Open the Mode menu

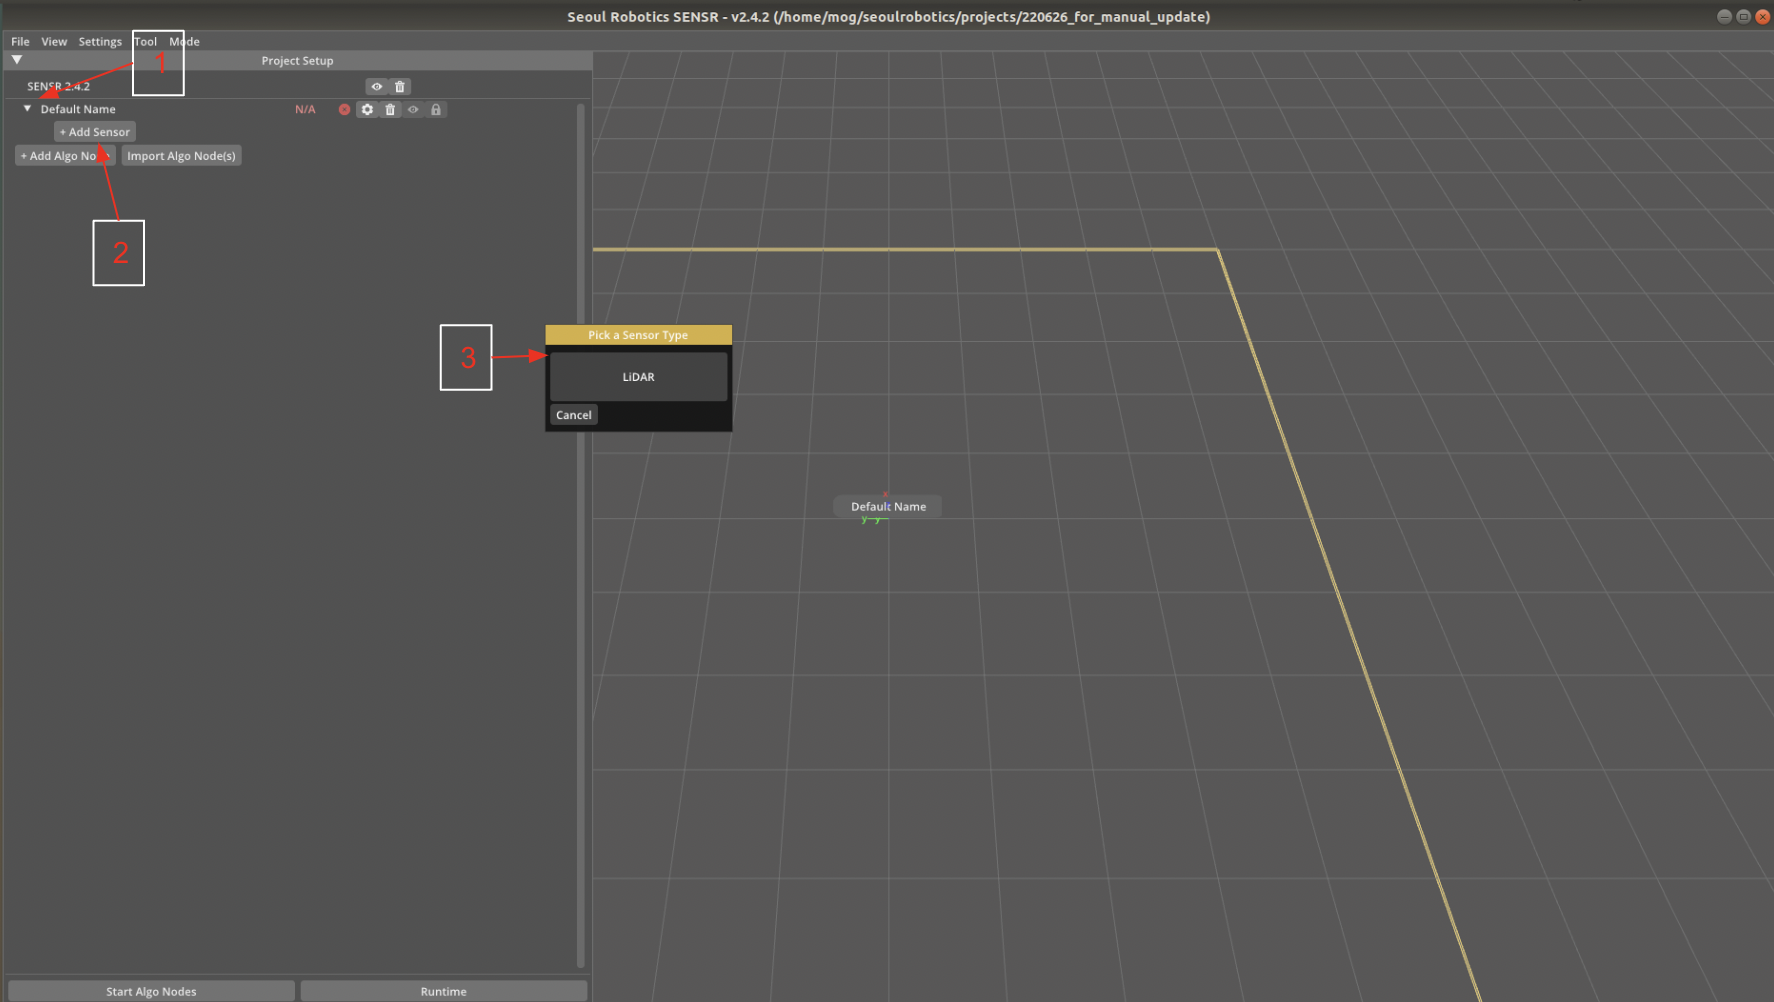click(x=184, y=41)
